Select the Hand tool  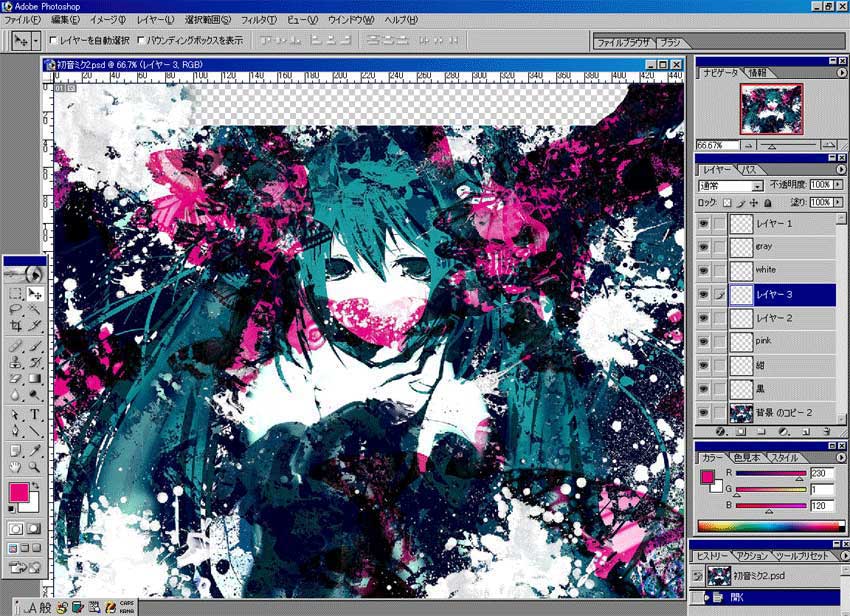pos(15,466)
